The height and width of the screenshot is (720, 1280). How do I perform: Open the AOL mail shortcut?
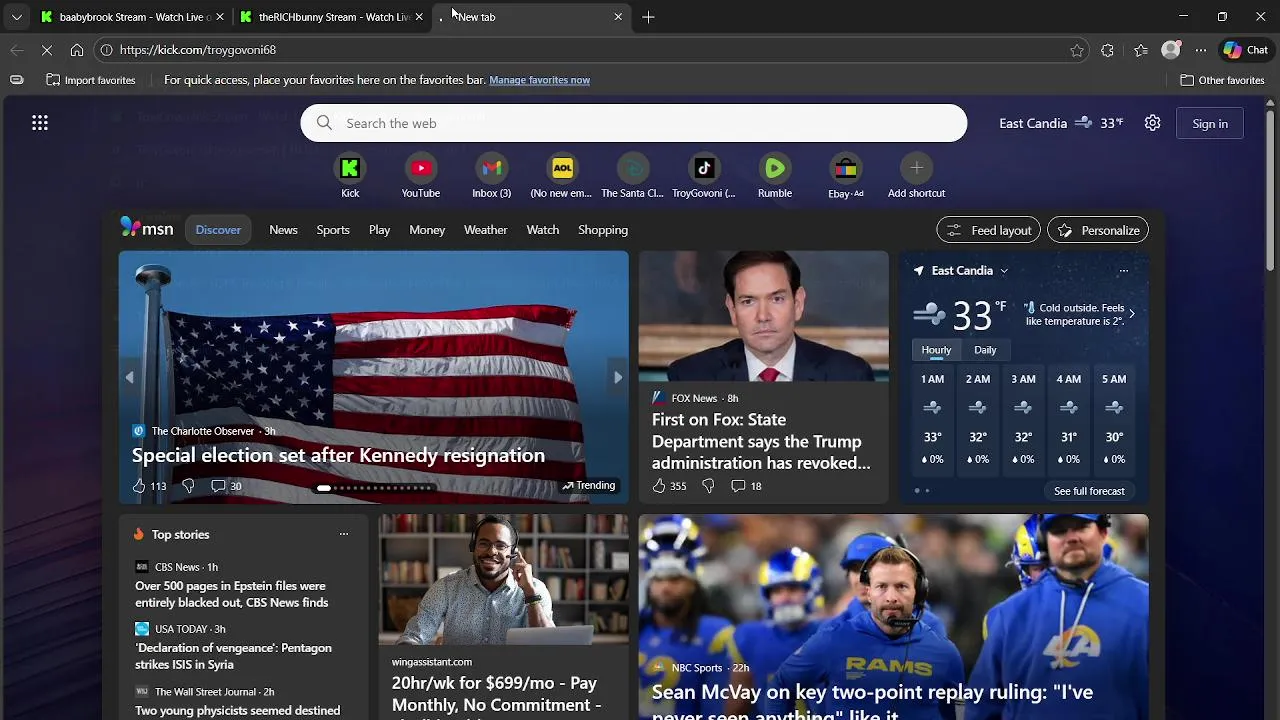pos(561,177)
